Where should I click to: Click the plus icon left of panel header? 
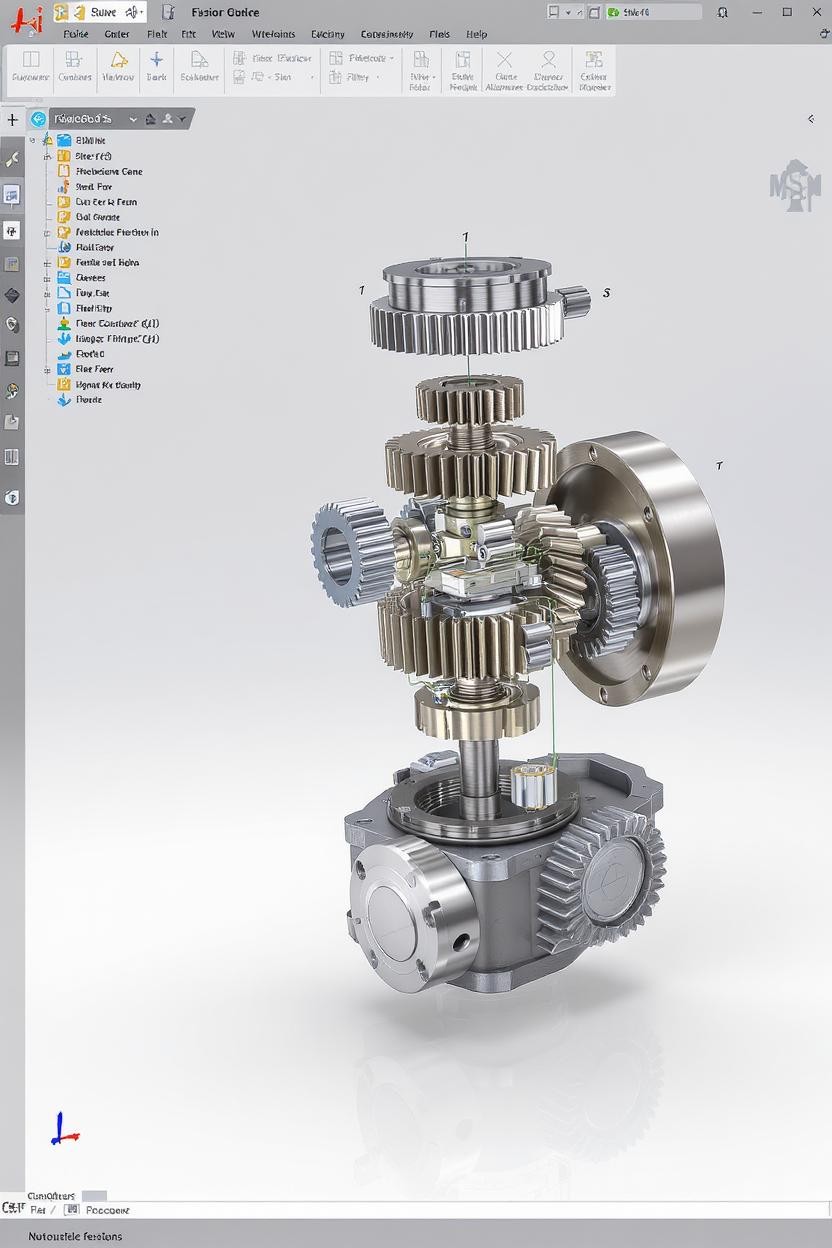coord(12,119)
